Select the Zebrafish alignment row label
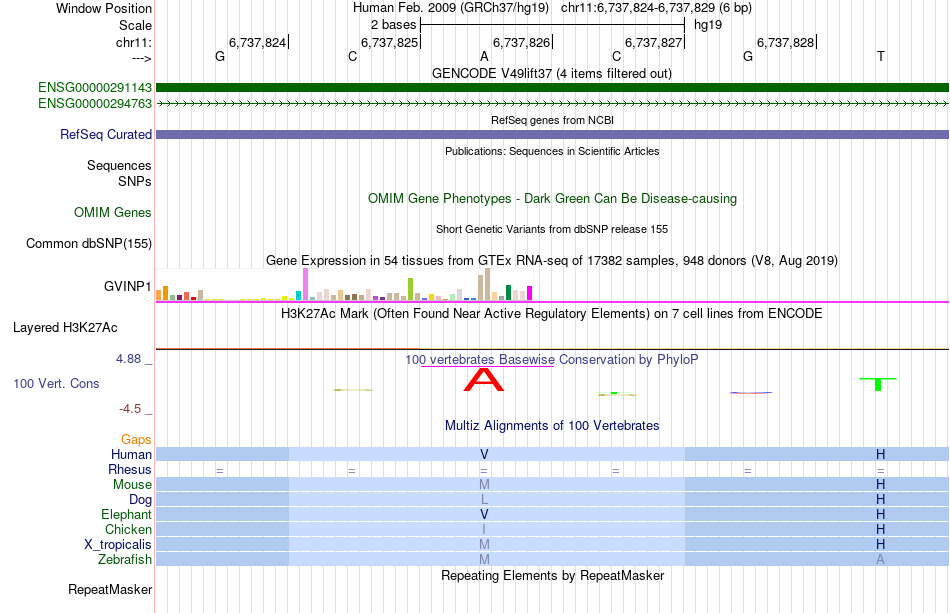950x613 pixels. pyautogui.click(x=125, y=560)
